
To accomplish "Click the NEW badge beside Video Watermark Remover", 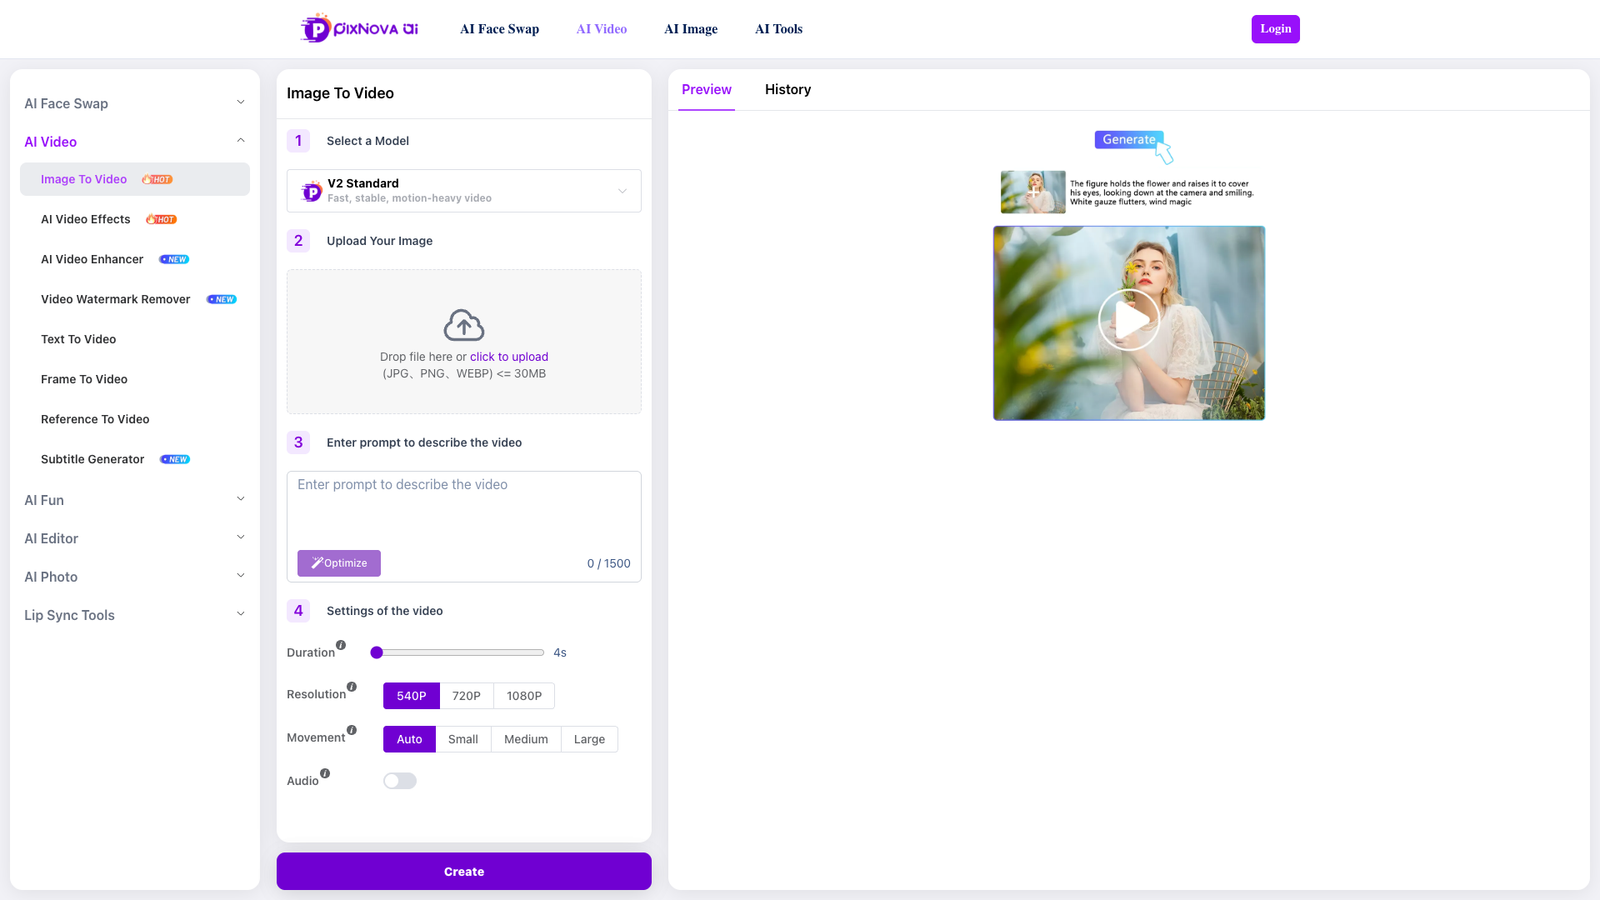I will 221,300.
